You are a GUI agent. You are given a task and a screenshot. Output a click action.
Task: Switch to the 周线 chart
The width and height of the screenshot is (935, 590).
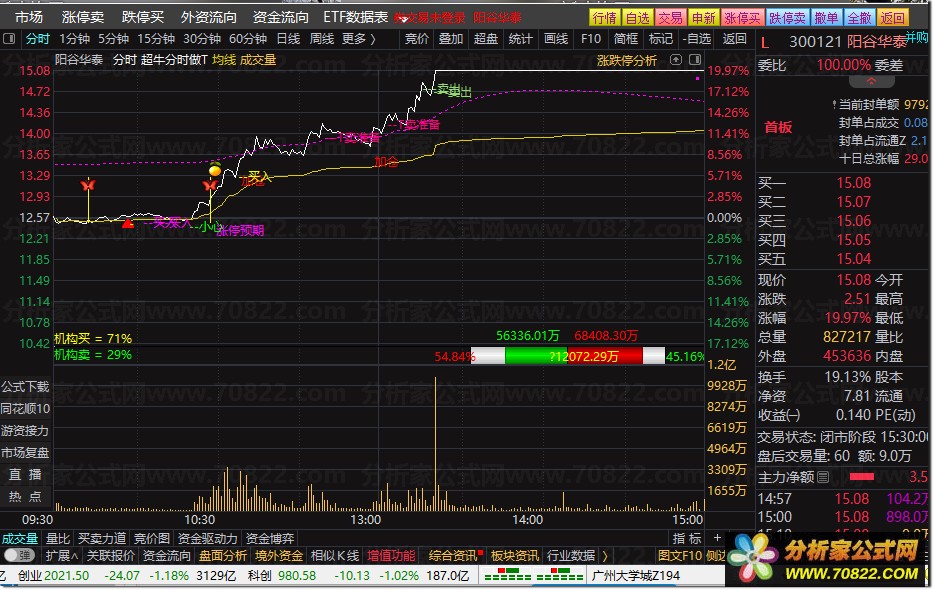(x=322, y=39)
